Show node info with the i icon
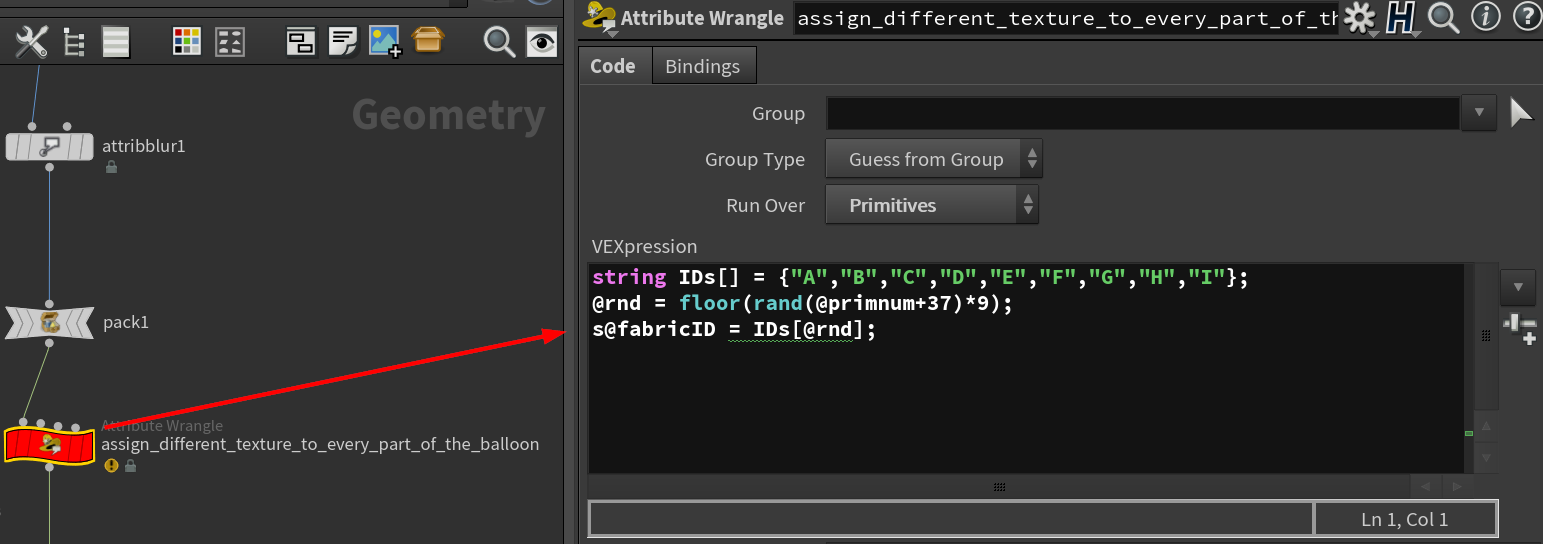The height and width of the screenshot is (544, 1543). [x=1485, y=17]
